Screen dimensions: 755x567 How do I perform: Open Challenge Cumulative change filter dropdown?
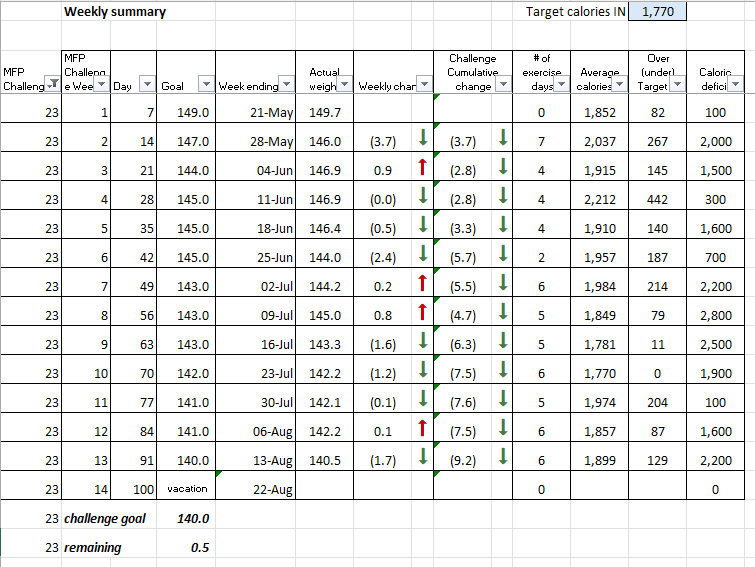tap(503, 84)
